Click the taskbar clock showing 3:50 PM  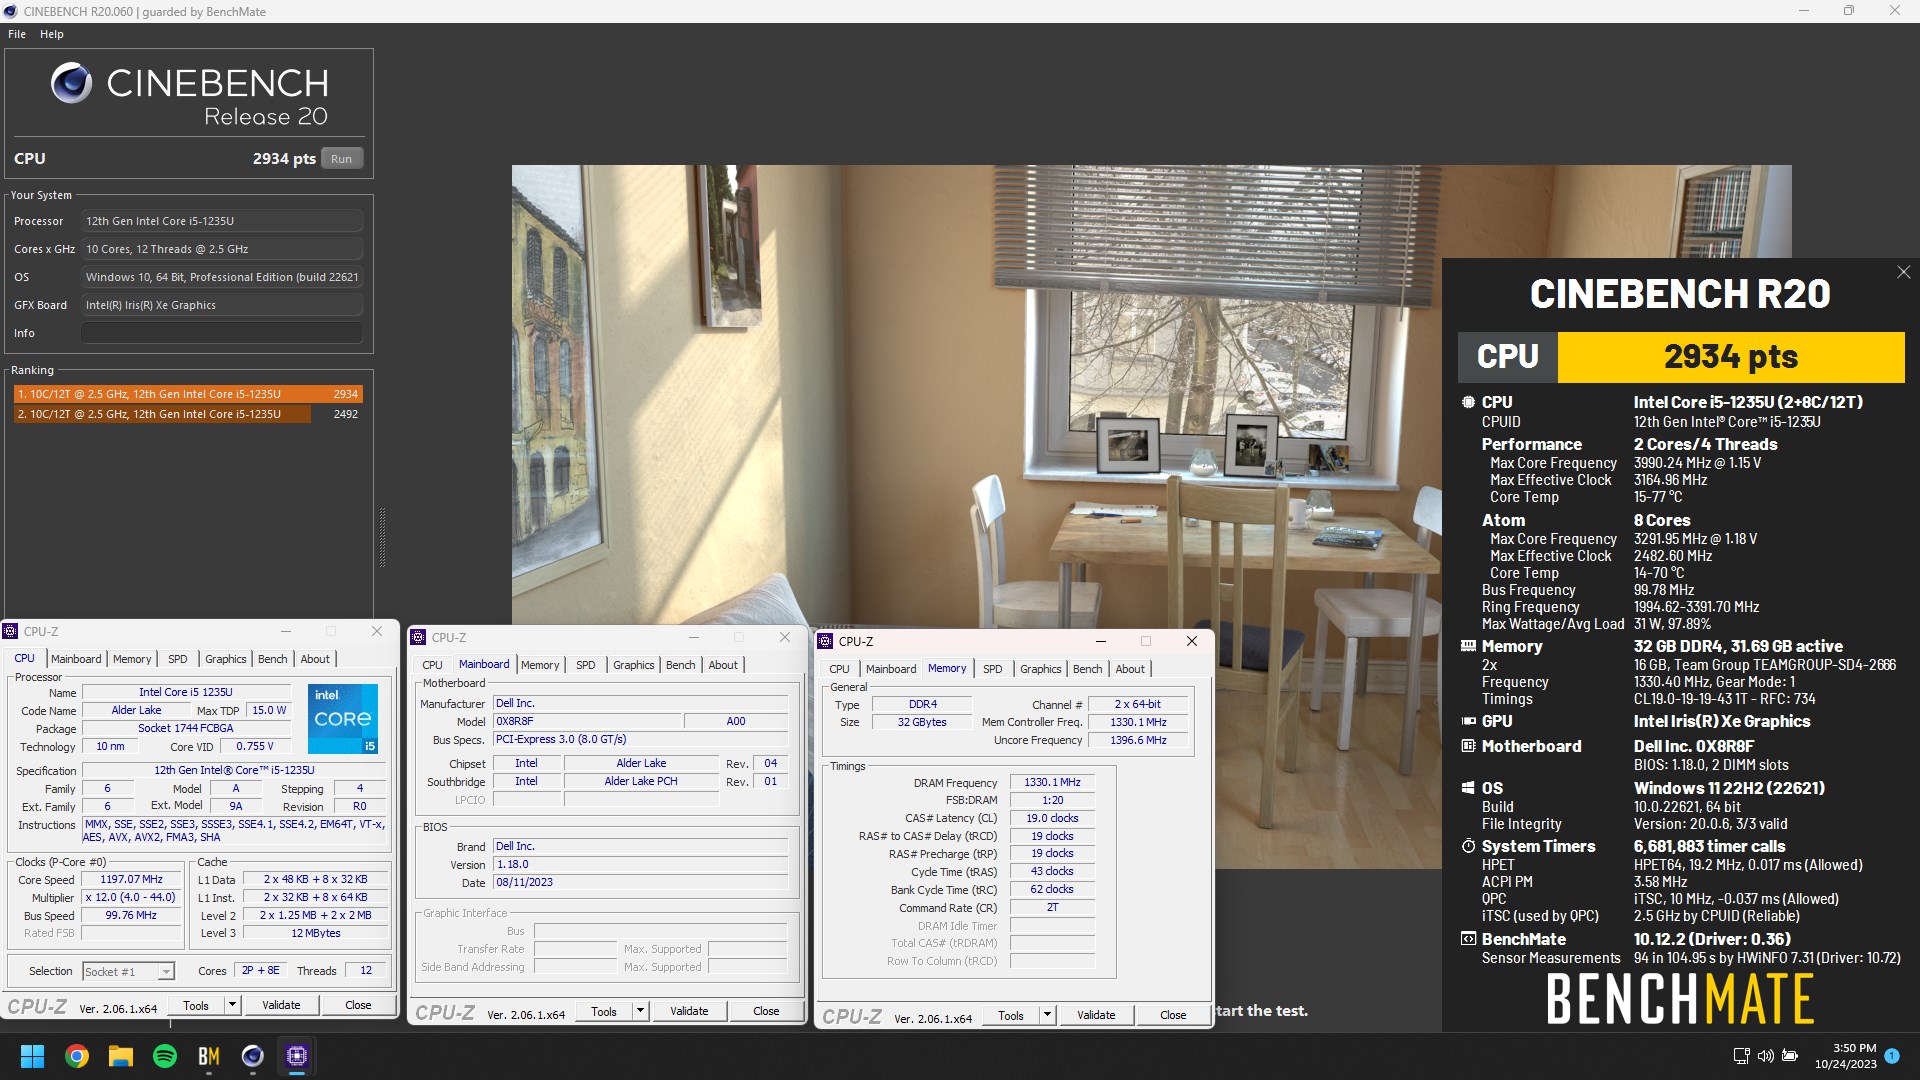tap(1846, 1056)
